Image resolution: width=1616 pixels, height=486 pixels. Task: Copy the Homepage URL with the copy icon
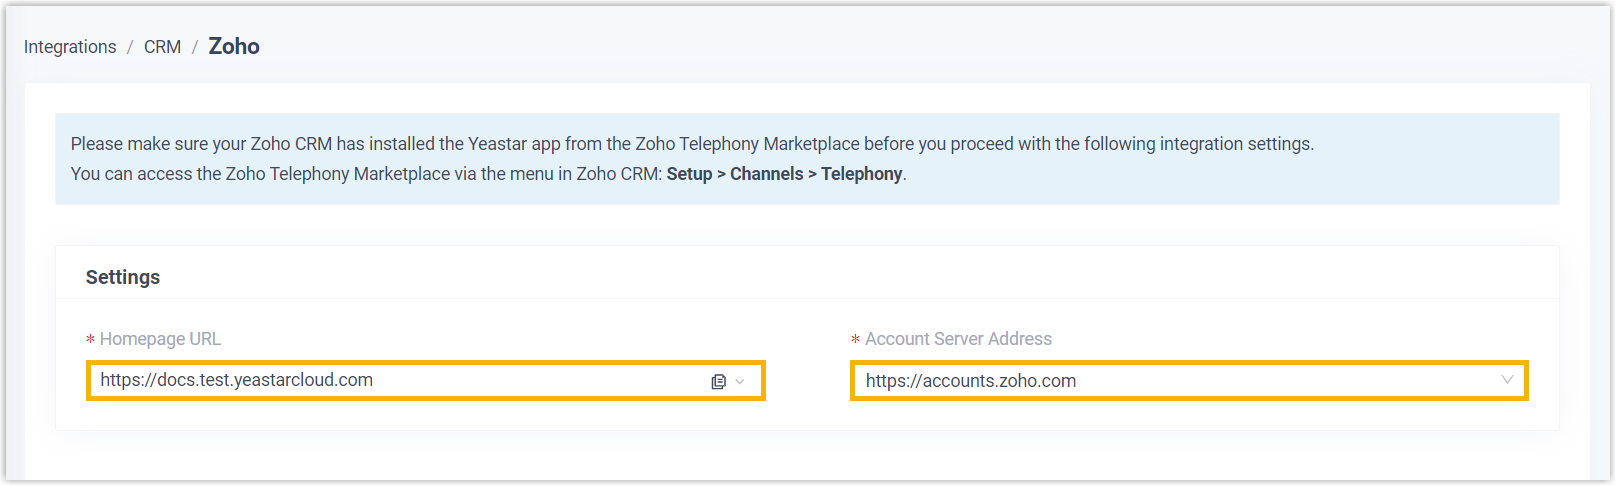(x=718, y=382)
